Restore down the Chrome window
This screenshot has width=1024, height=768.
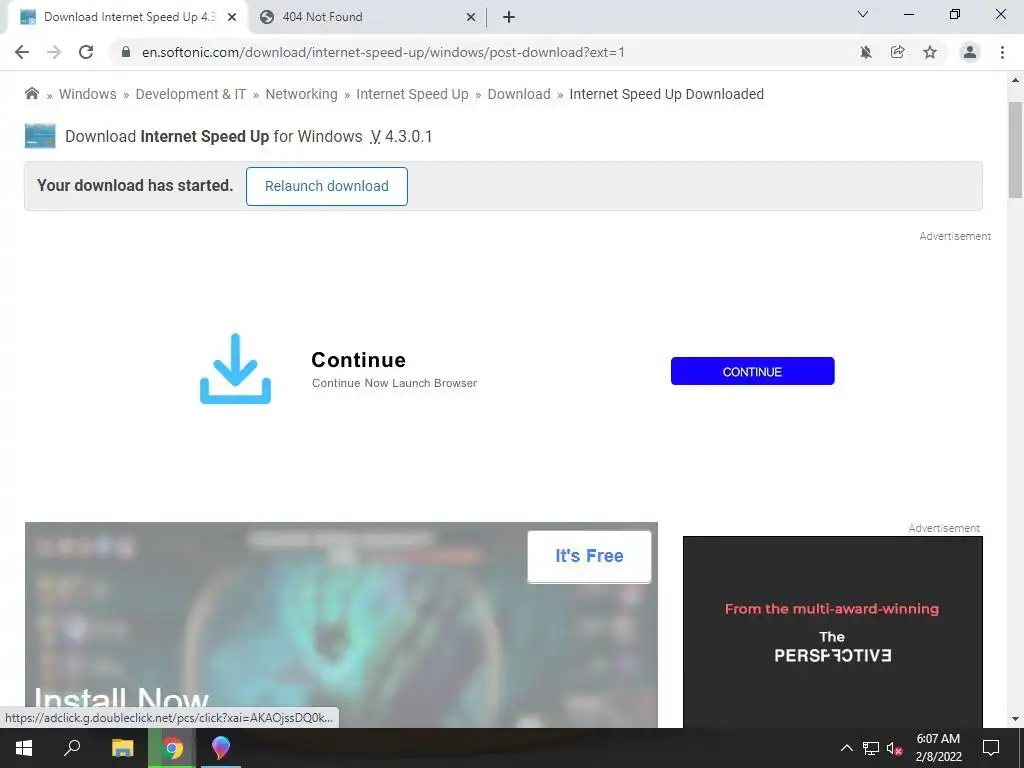coord(955,14)
